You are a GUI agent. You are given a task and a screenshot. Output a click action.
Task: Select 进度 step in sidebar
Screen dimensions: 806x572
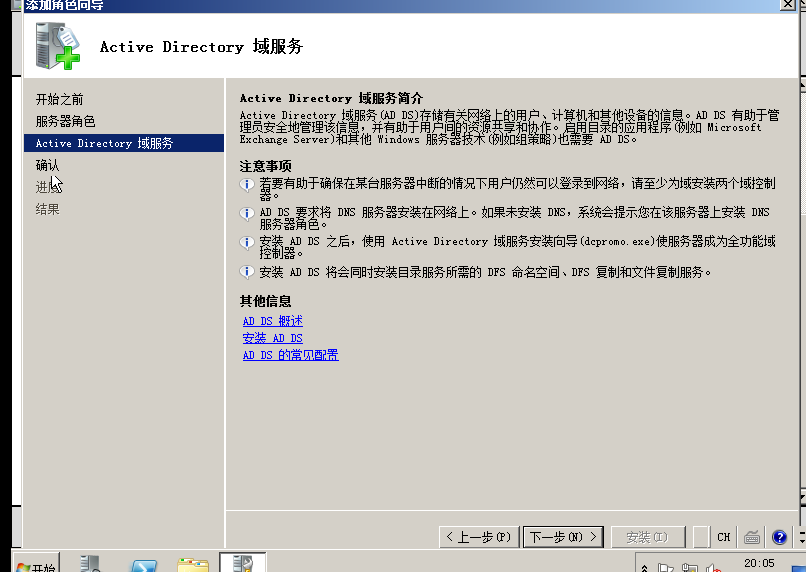click(47, 187)
